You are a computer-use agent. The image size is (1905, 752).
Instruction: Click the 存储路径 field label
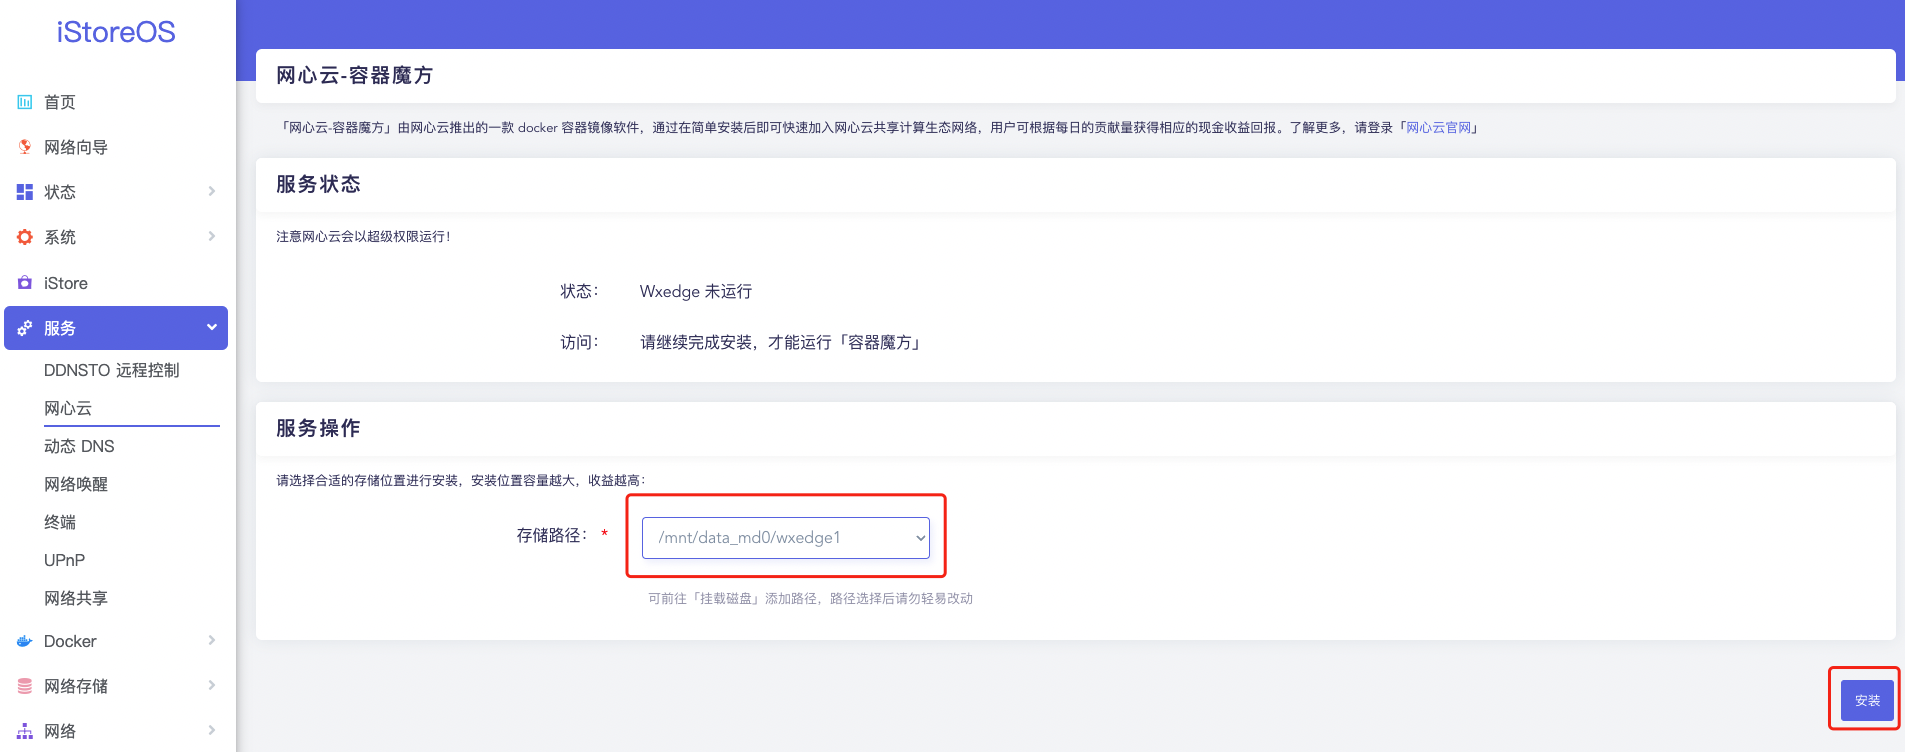(551, 535)
